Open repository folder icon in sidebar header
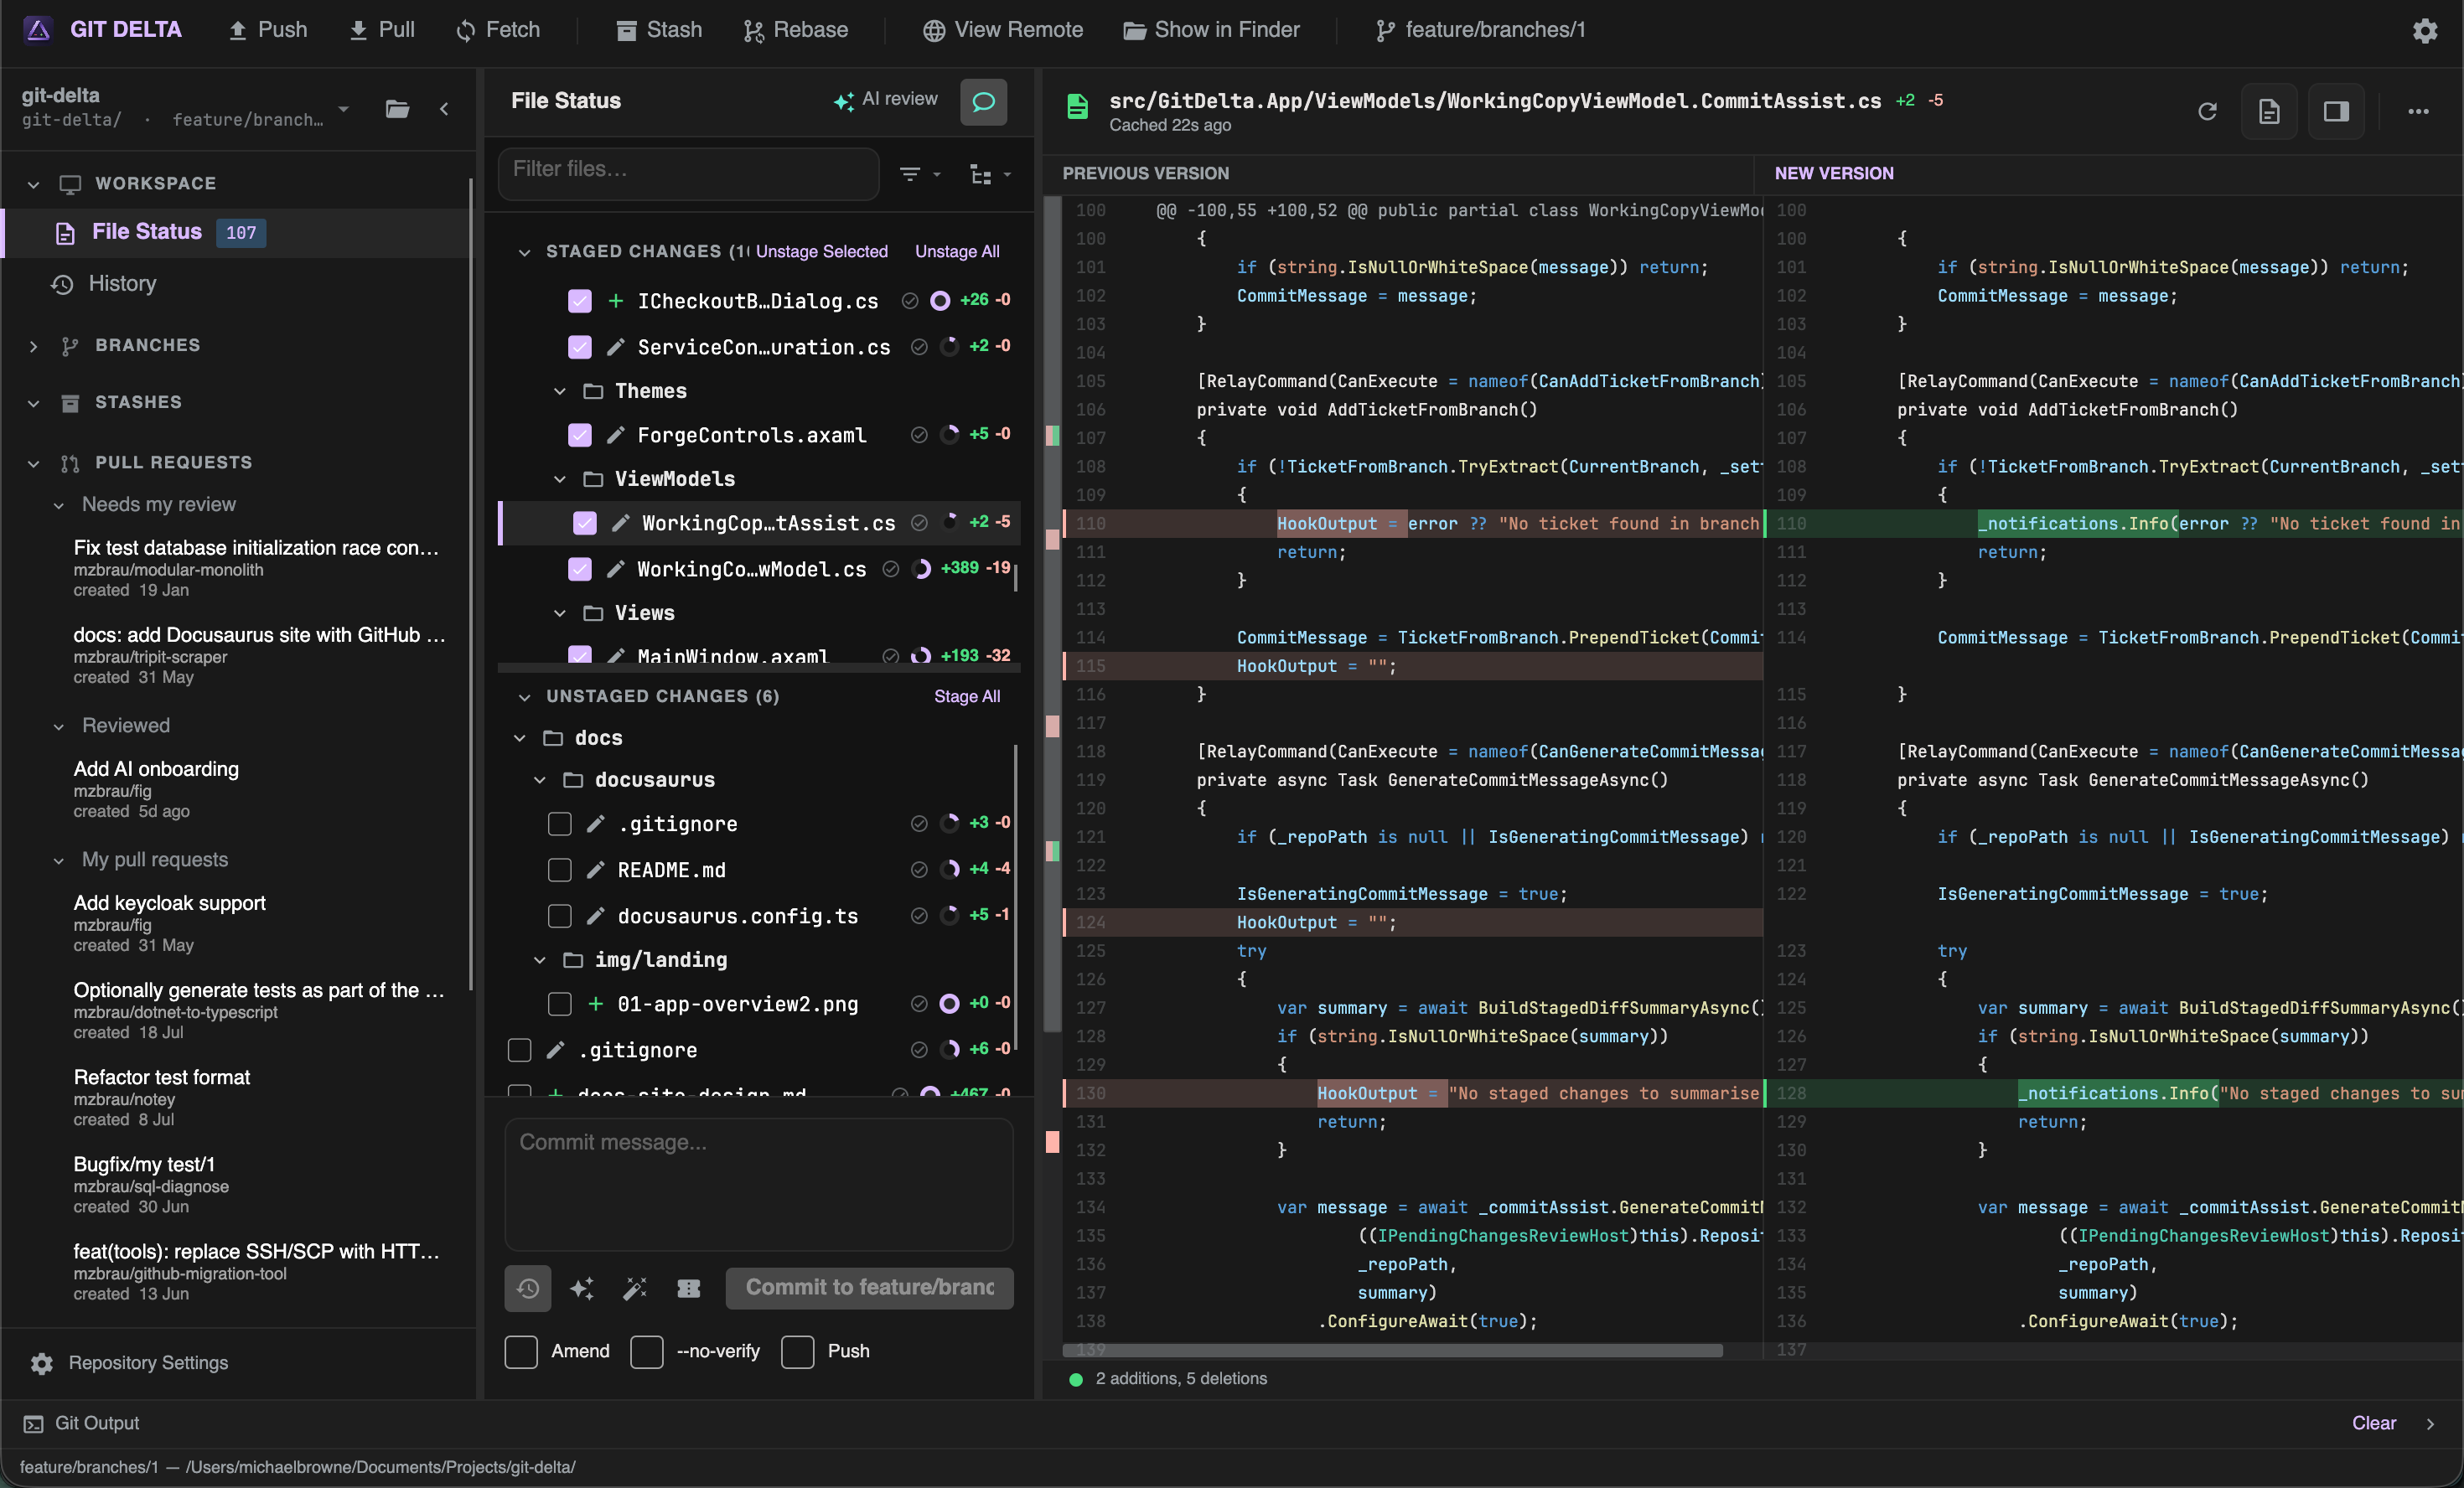Viewport: 2464px width, 1488px height. click(x=397, y=108)
